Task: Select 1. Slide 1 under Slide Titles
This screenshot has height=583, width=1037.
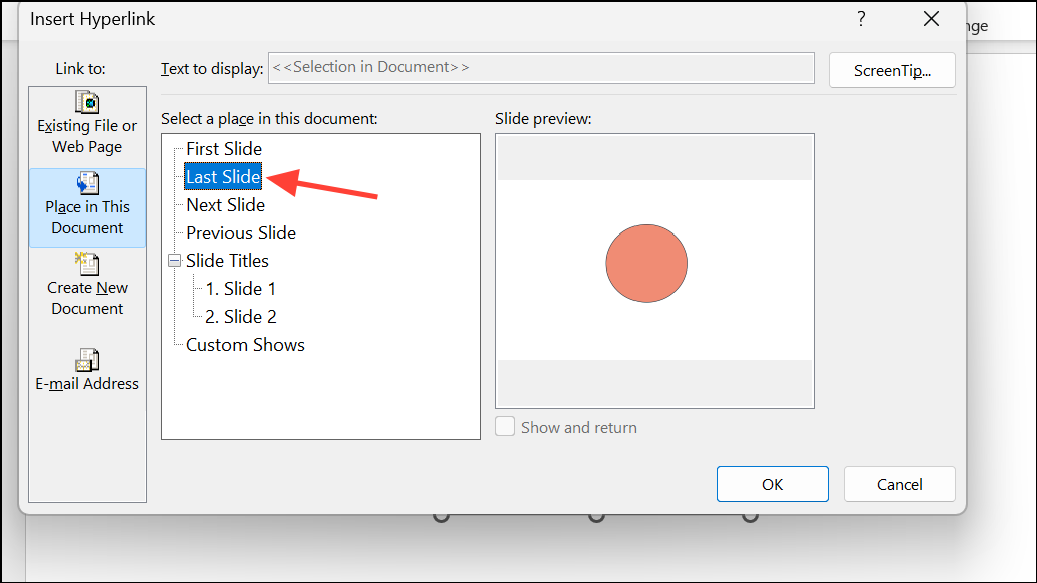Action: coord(240,289)
